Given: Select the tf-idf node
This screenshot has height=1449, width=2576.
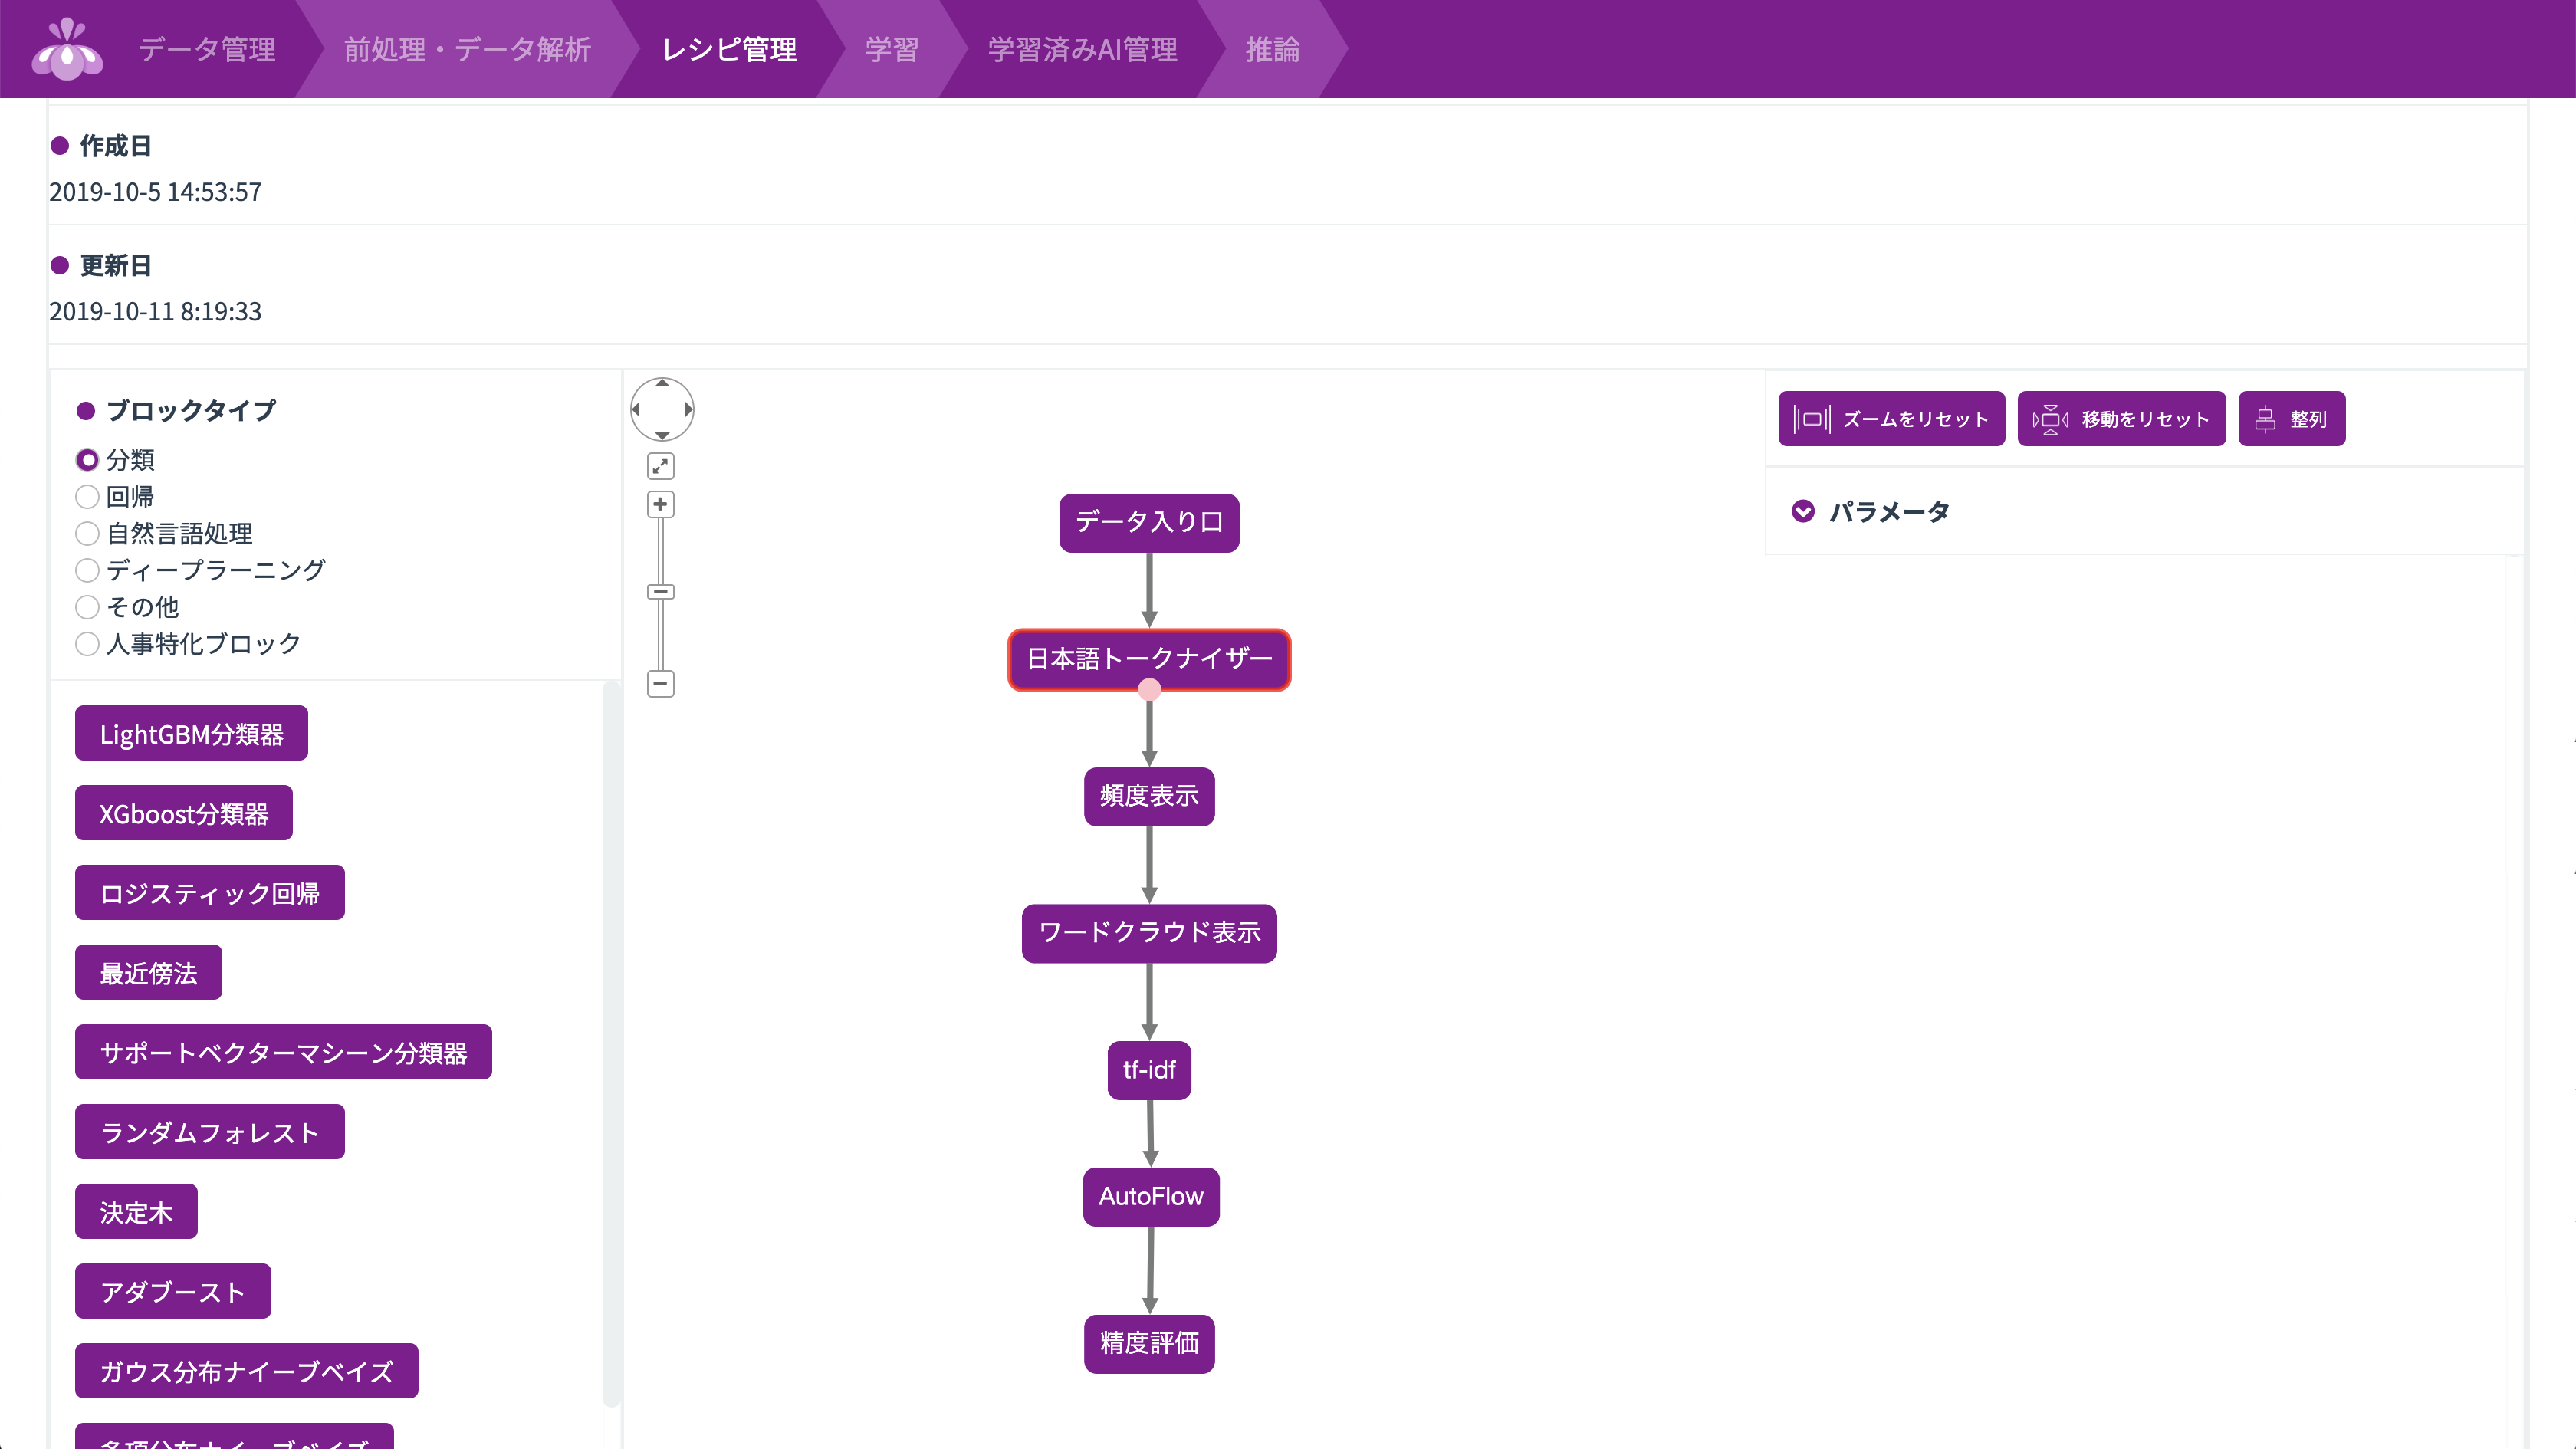Looking at the screenshot, I should point(1150,1070).
